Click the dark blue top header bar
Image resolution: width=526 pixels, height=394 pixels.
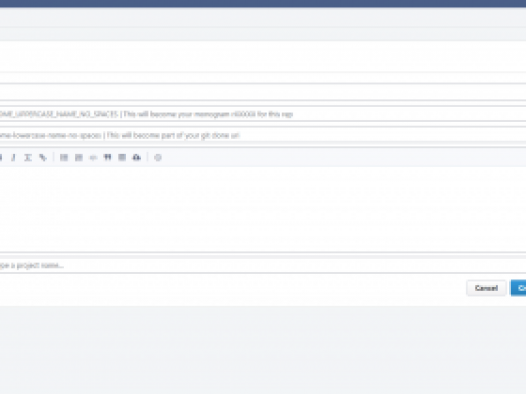point(263,3)
